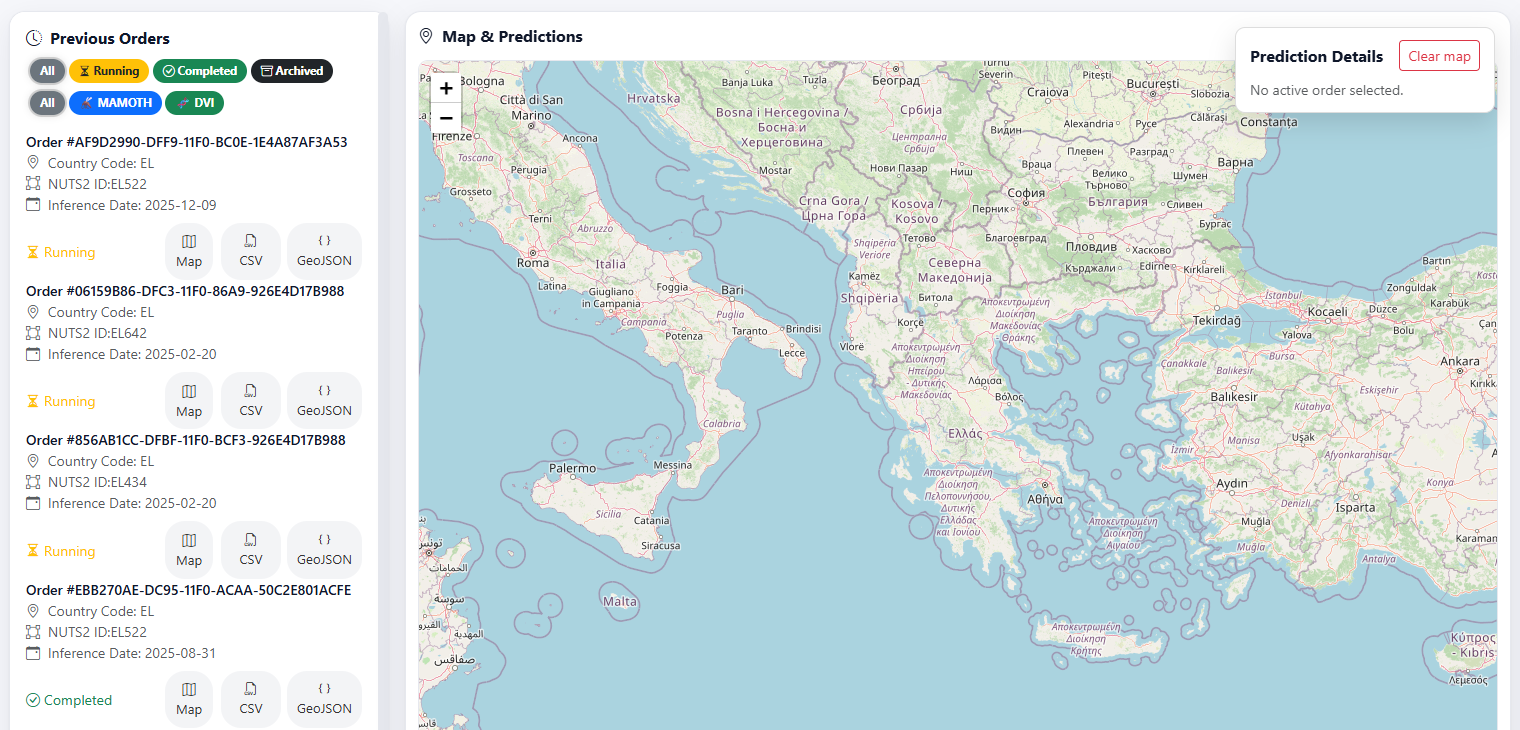Show only Archived orders
Screen dimensions: 1520x730
pos(292,71)
